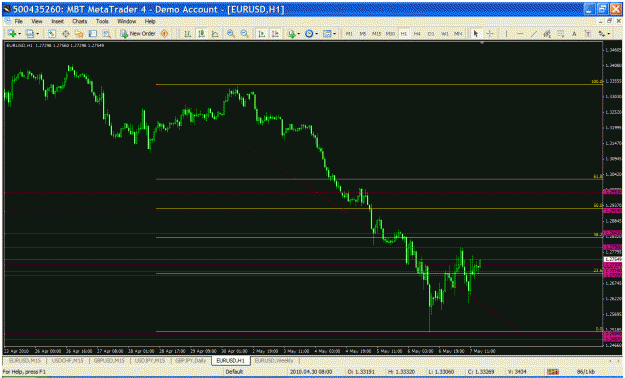Switch to USDJPY,M15 chart tab

[150, 360]
